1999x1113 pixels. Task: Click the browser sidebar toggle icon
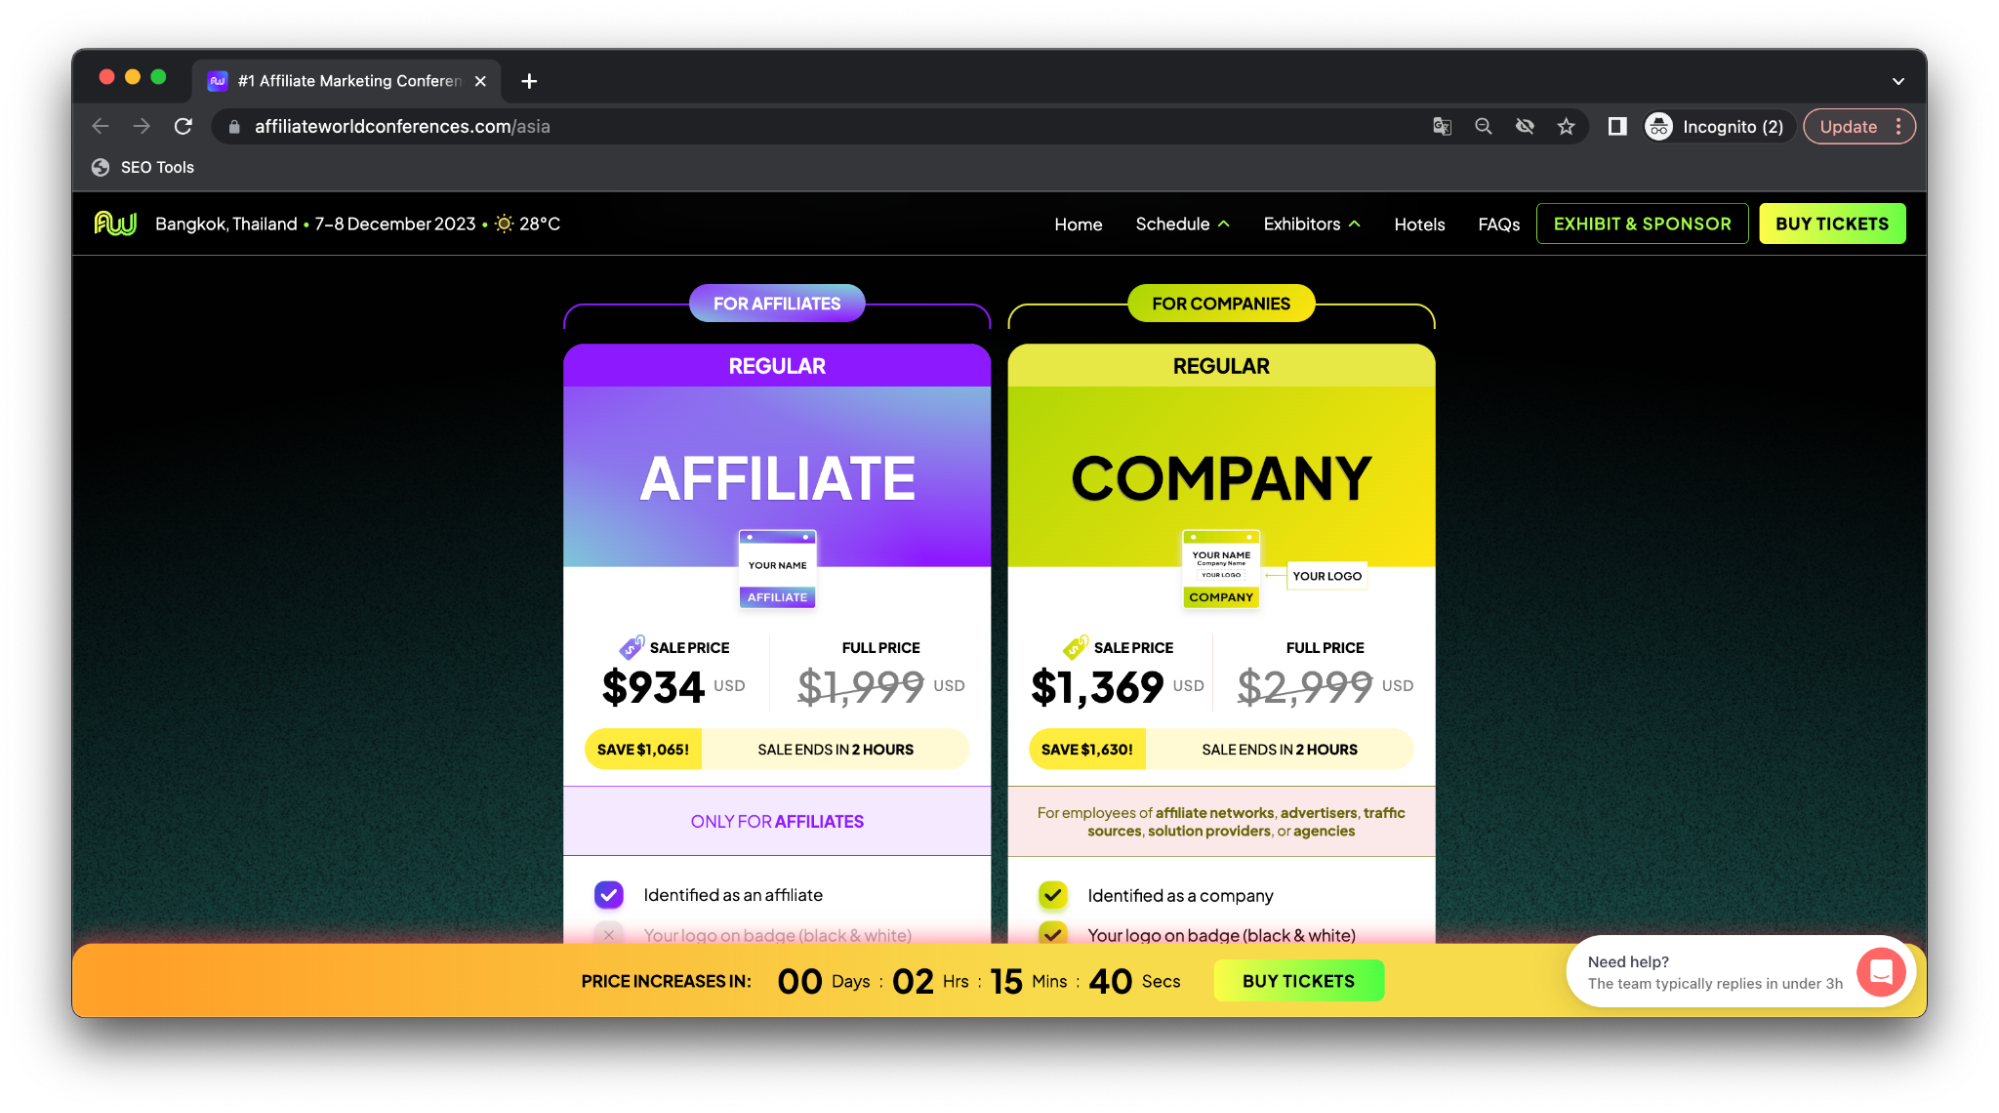1614,126
